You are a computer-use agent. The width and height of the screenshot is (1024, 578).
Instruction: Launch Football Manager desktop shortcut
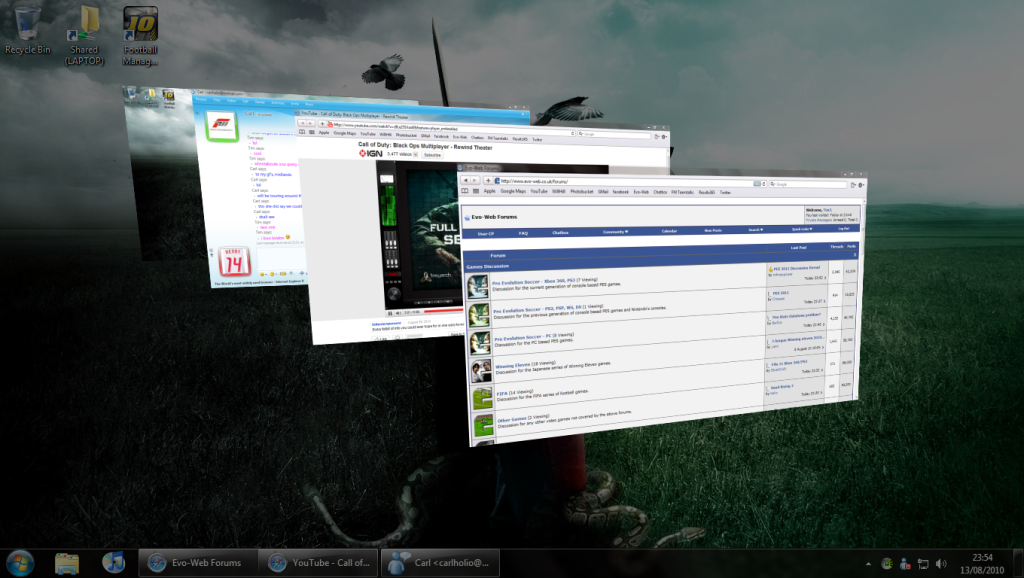coord(140,36)
